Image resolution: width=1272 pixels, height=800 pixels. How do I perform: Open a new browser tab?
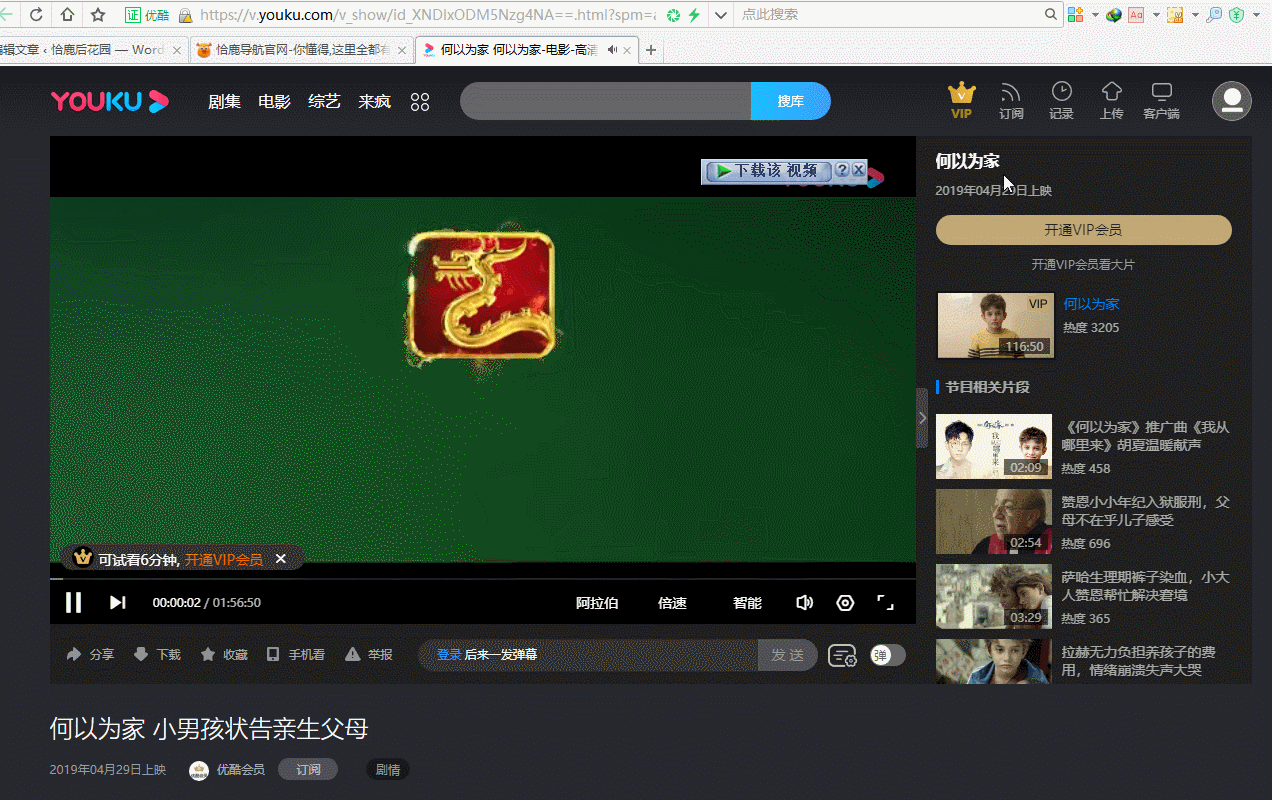point(651,50)
